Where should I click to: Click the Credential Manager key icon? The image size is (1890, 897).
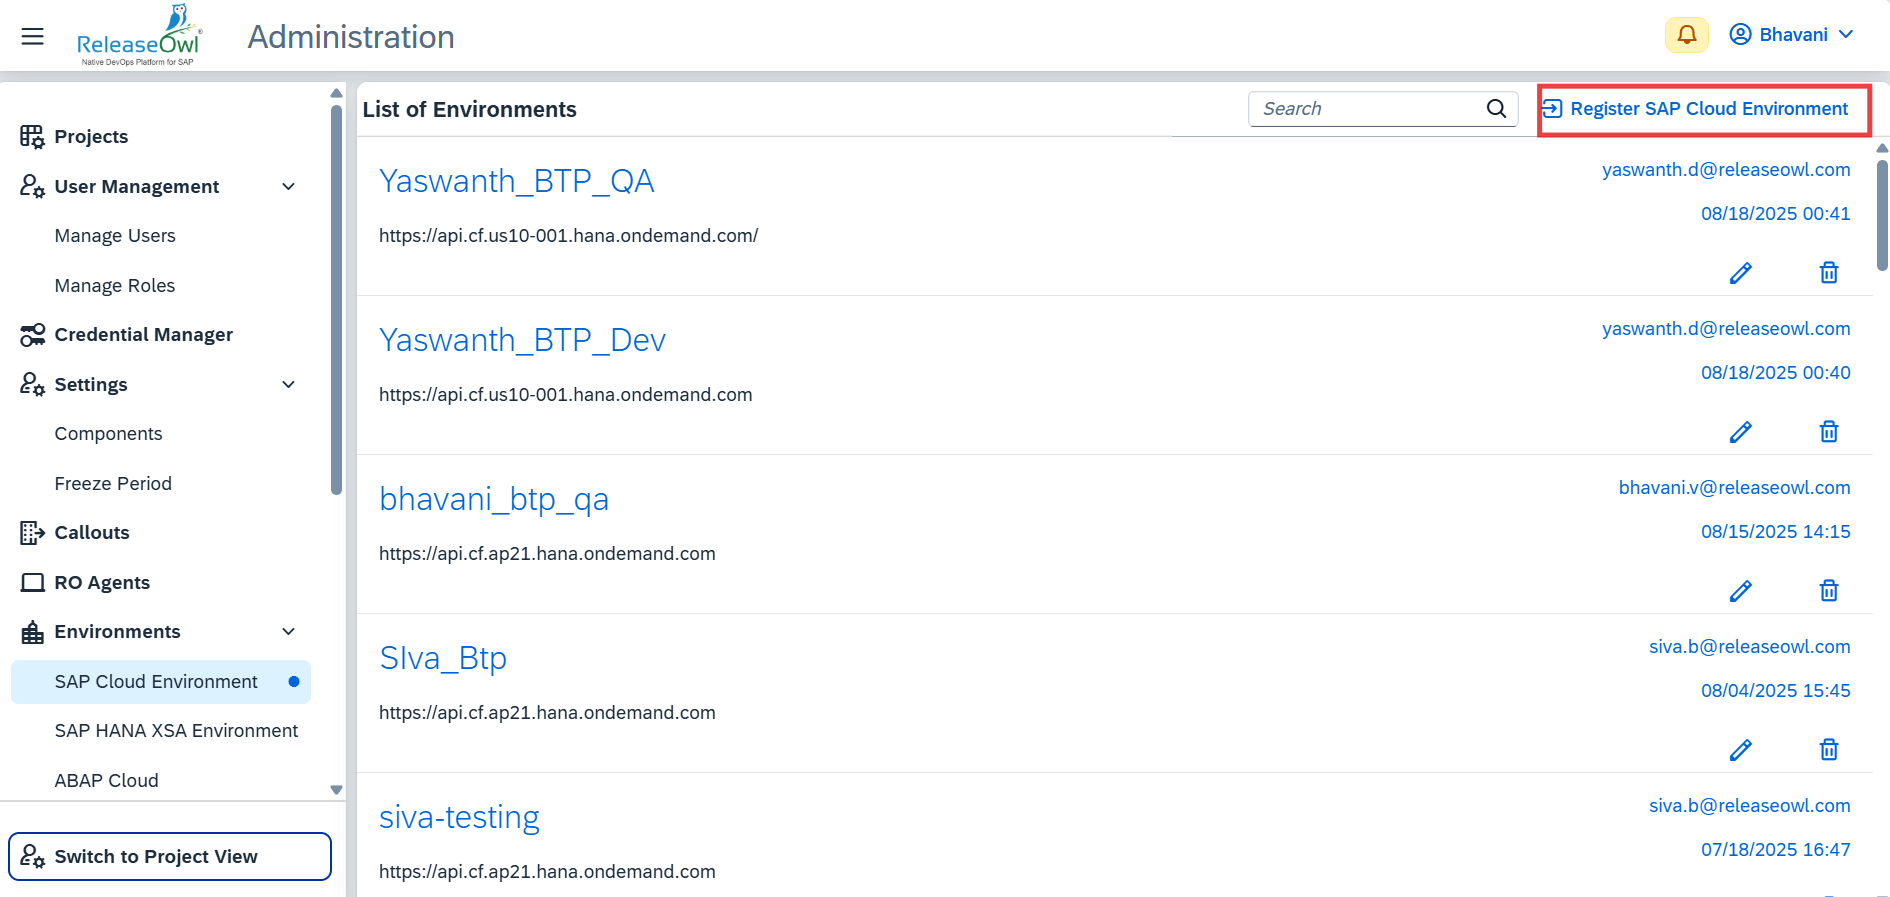(32, 335)
